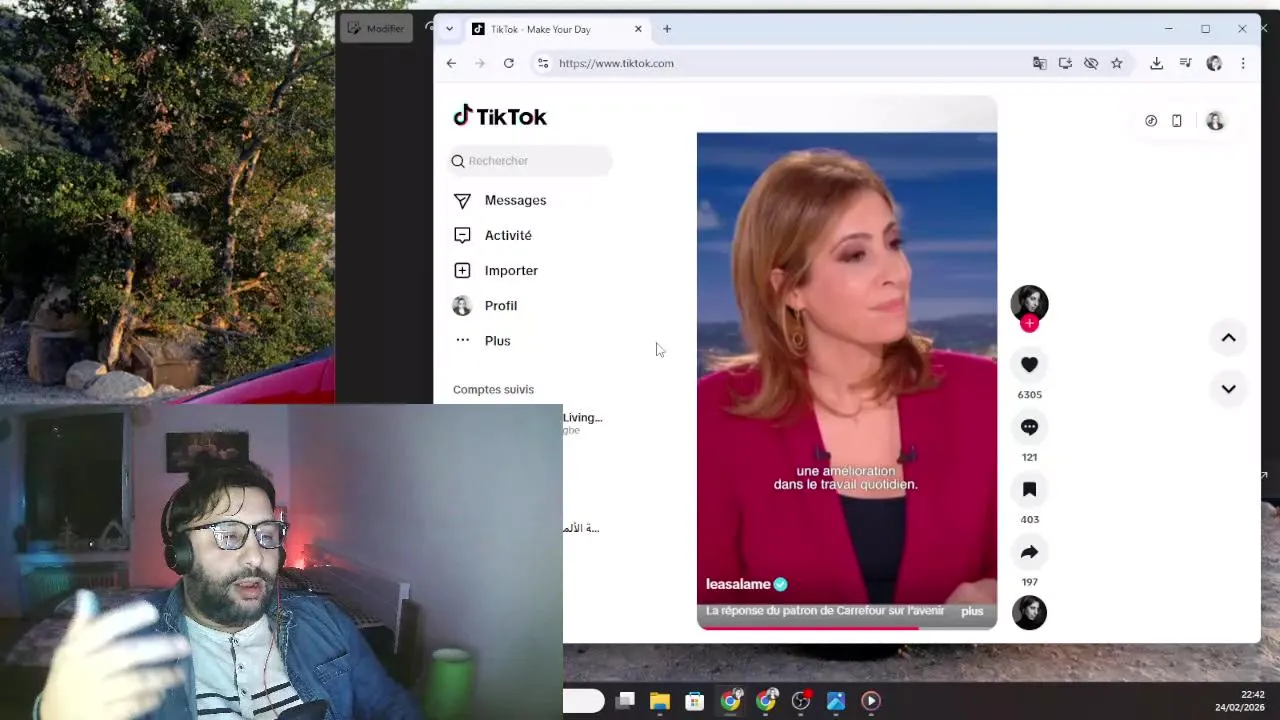
Task: Open the sound disc at the bottom of the action bar
Action: pos(1029,612)
